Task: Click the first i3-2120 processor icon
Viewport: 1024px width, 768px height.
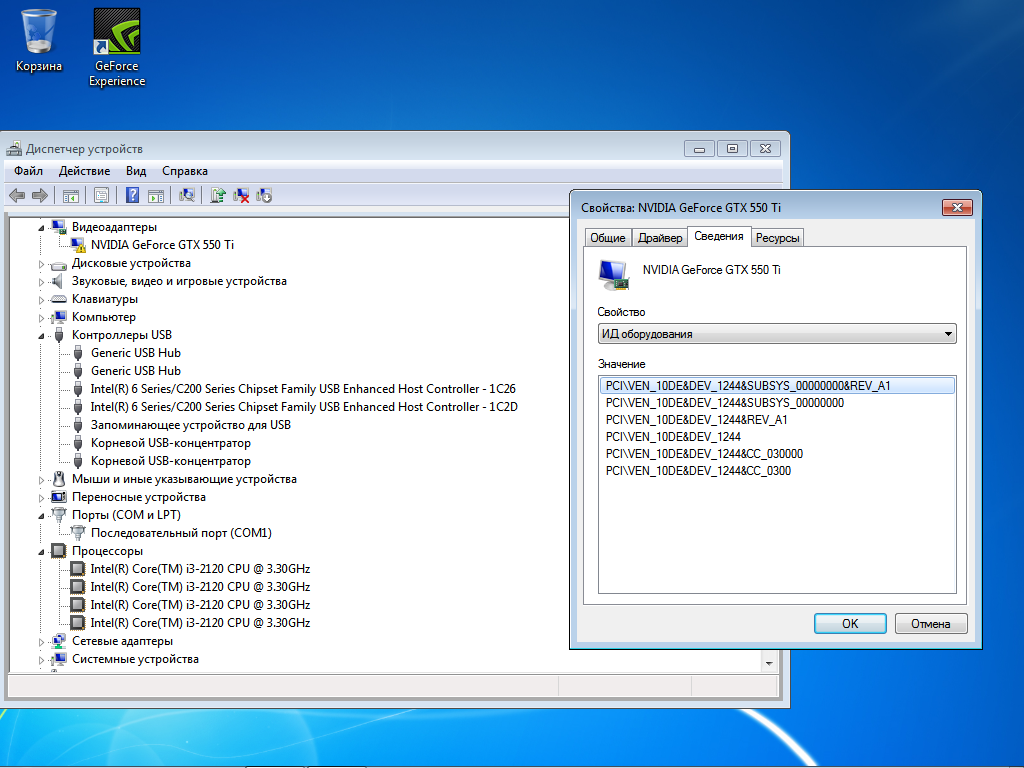Action: tap(78, 569)
